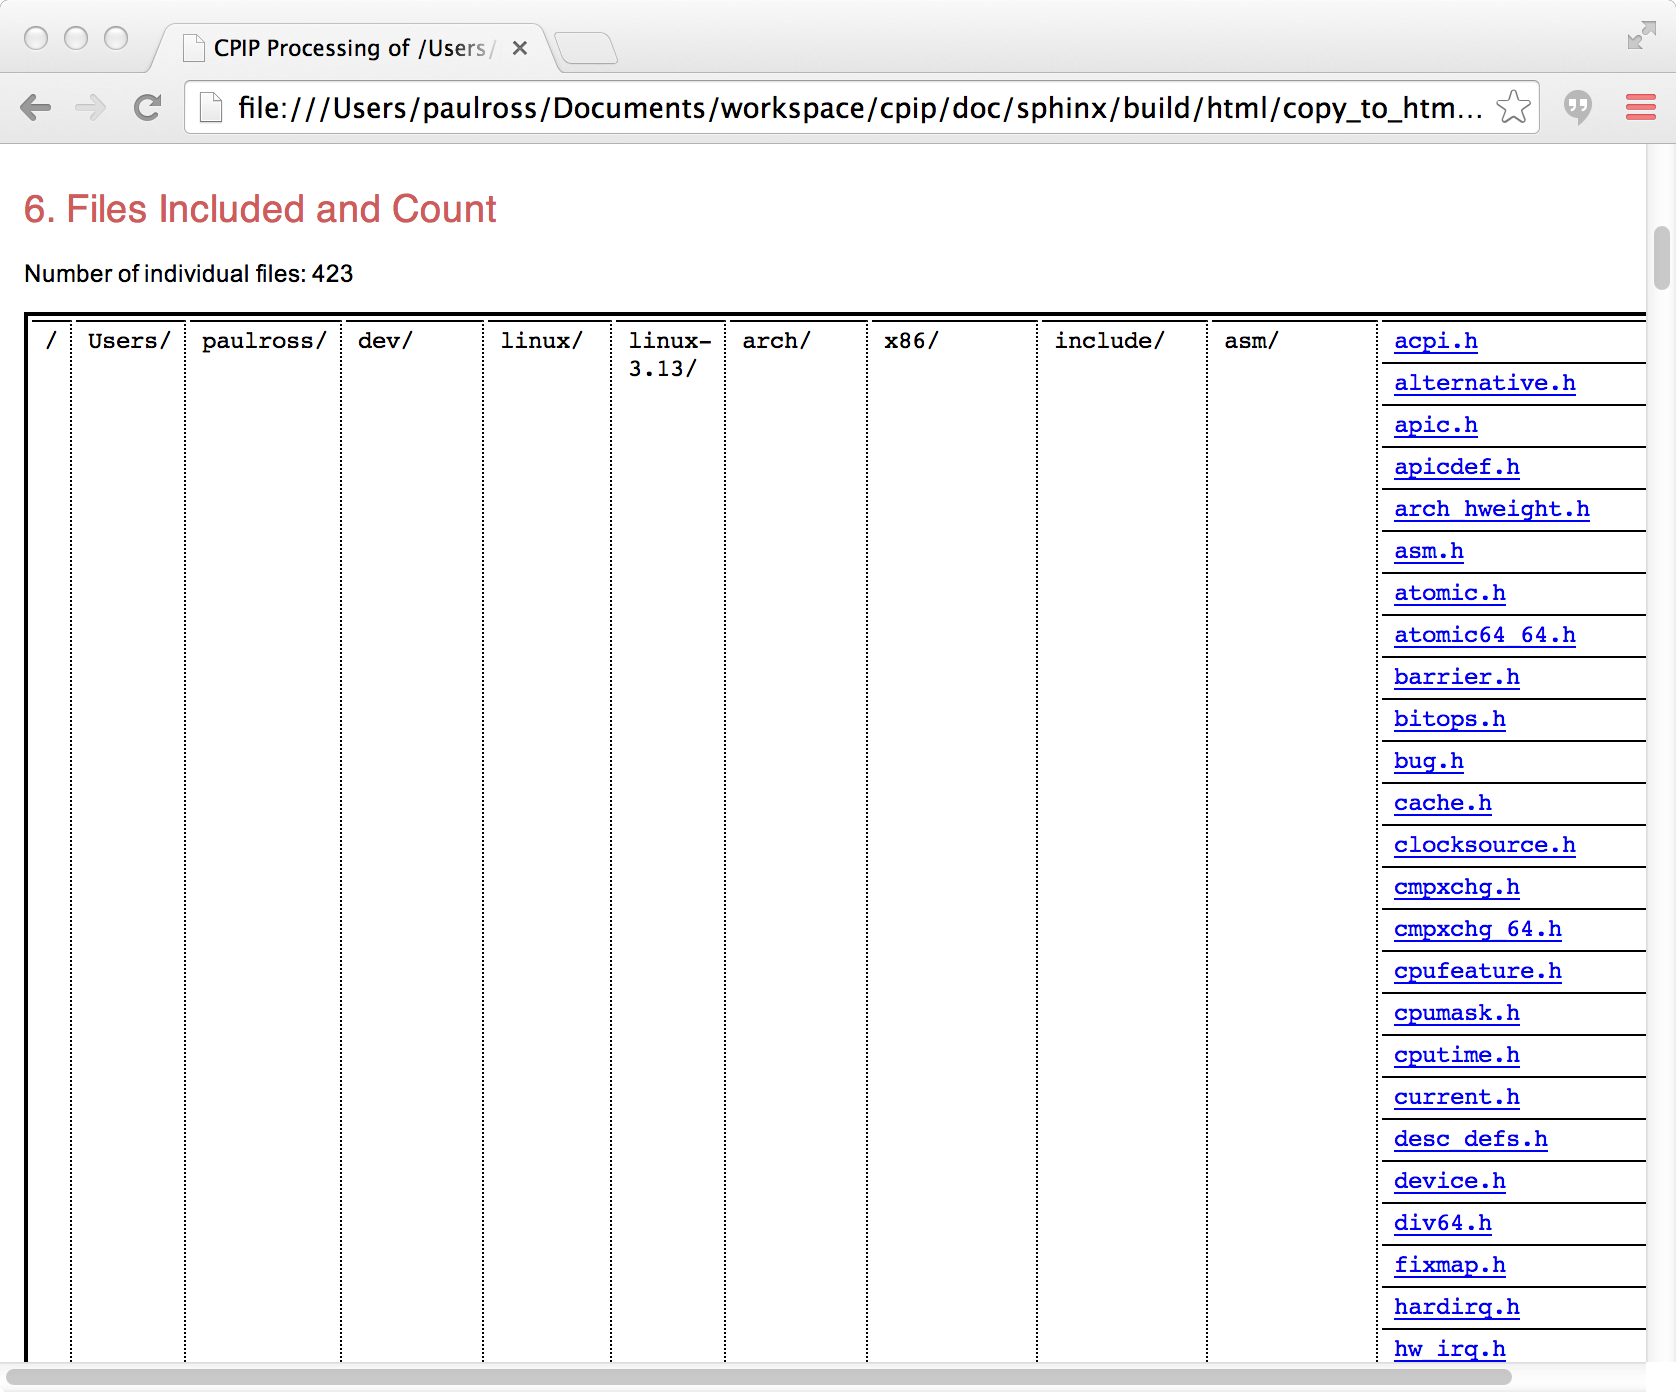Click the browser forward arrow
This screenshot has width=1676, height=1392.
[91, 107]
